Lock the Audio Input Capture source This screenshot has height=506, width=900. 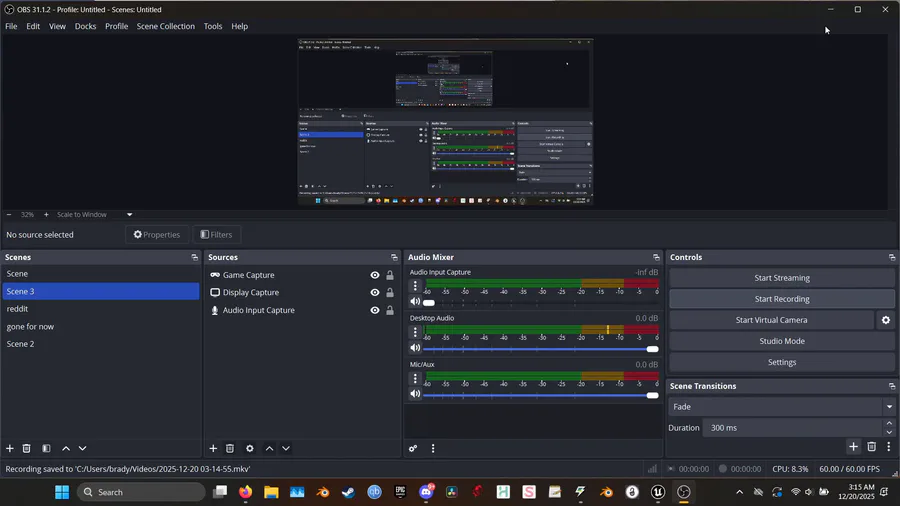coord(390,310)
